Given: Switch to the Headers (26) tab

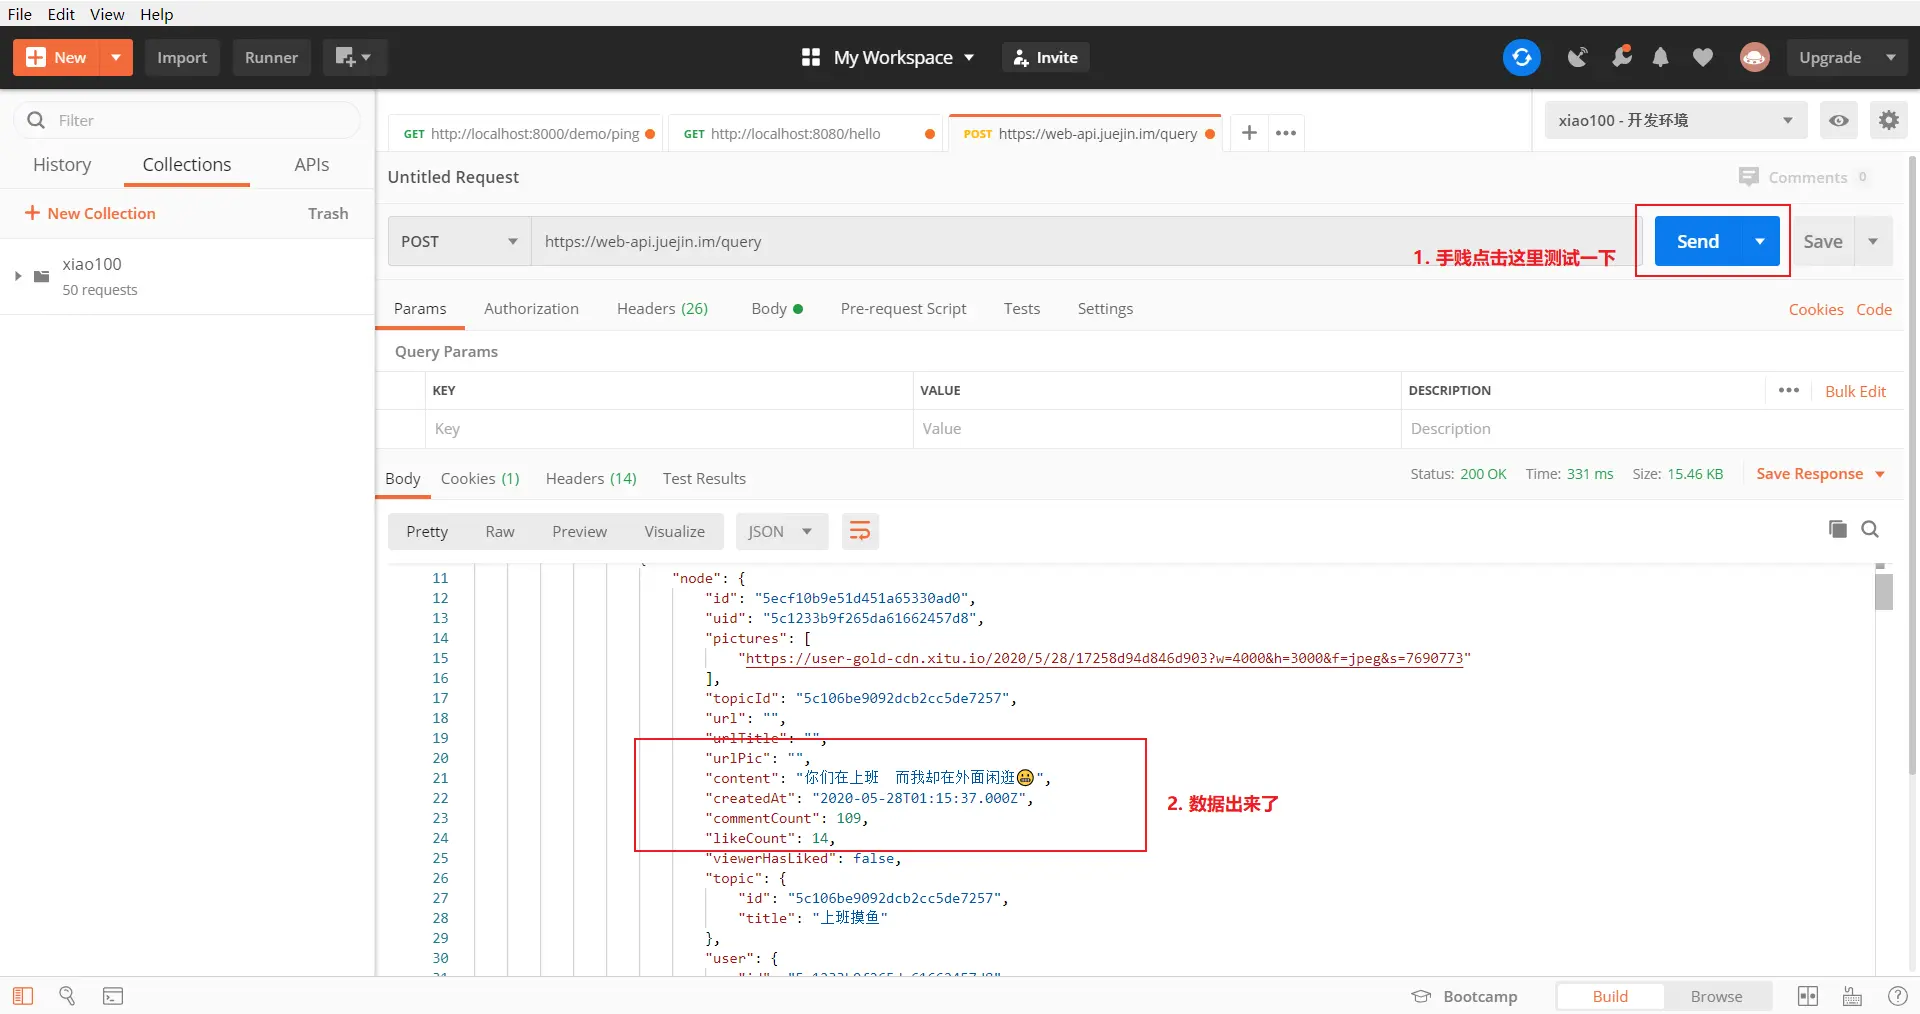Looking at the screenshot, I should point(662,308).
